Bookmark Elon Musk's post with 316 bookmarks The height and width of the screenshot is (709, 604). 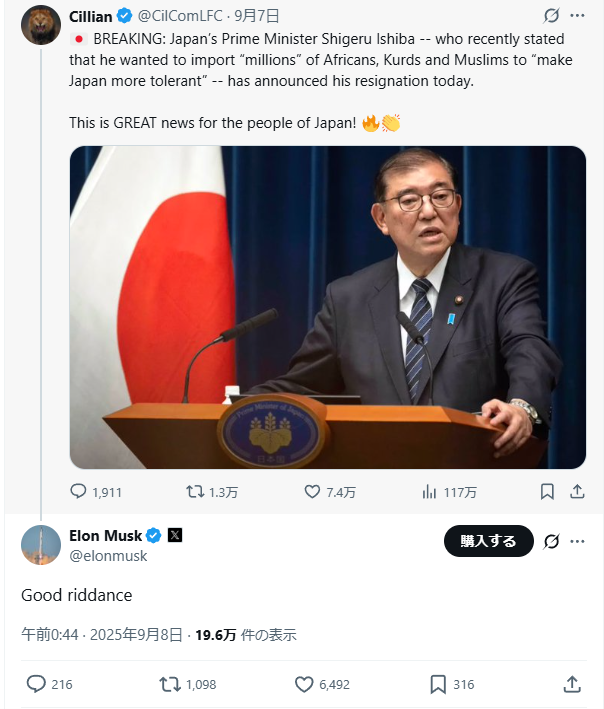click(x=438, y=684)
